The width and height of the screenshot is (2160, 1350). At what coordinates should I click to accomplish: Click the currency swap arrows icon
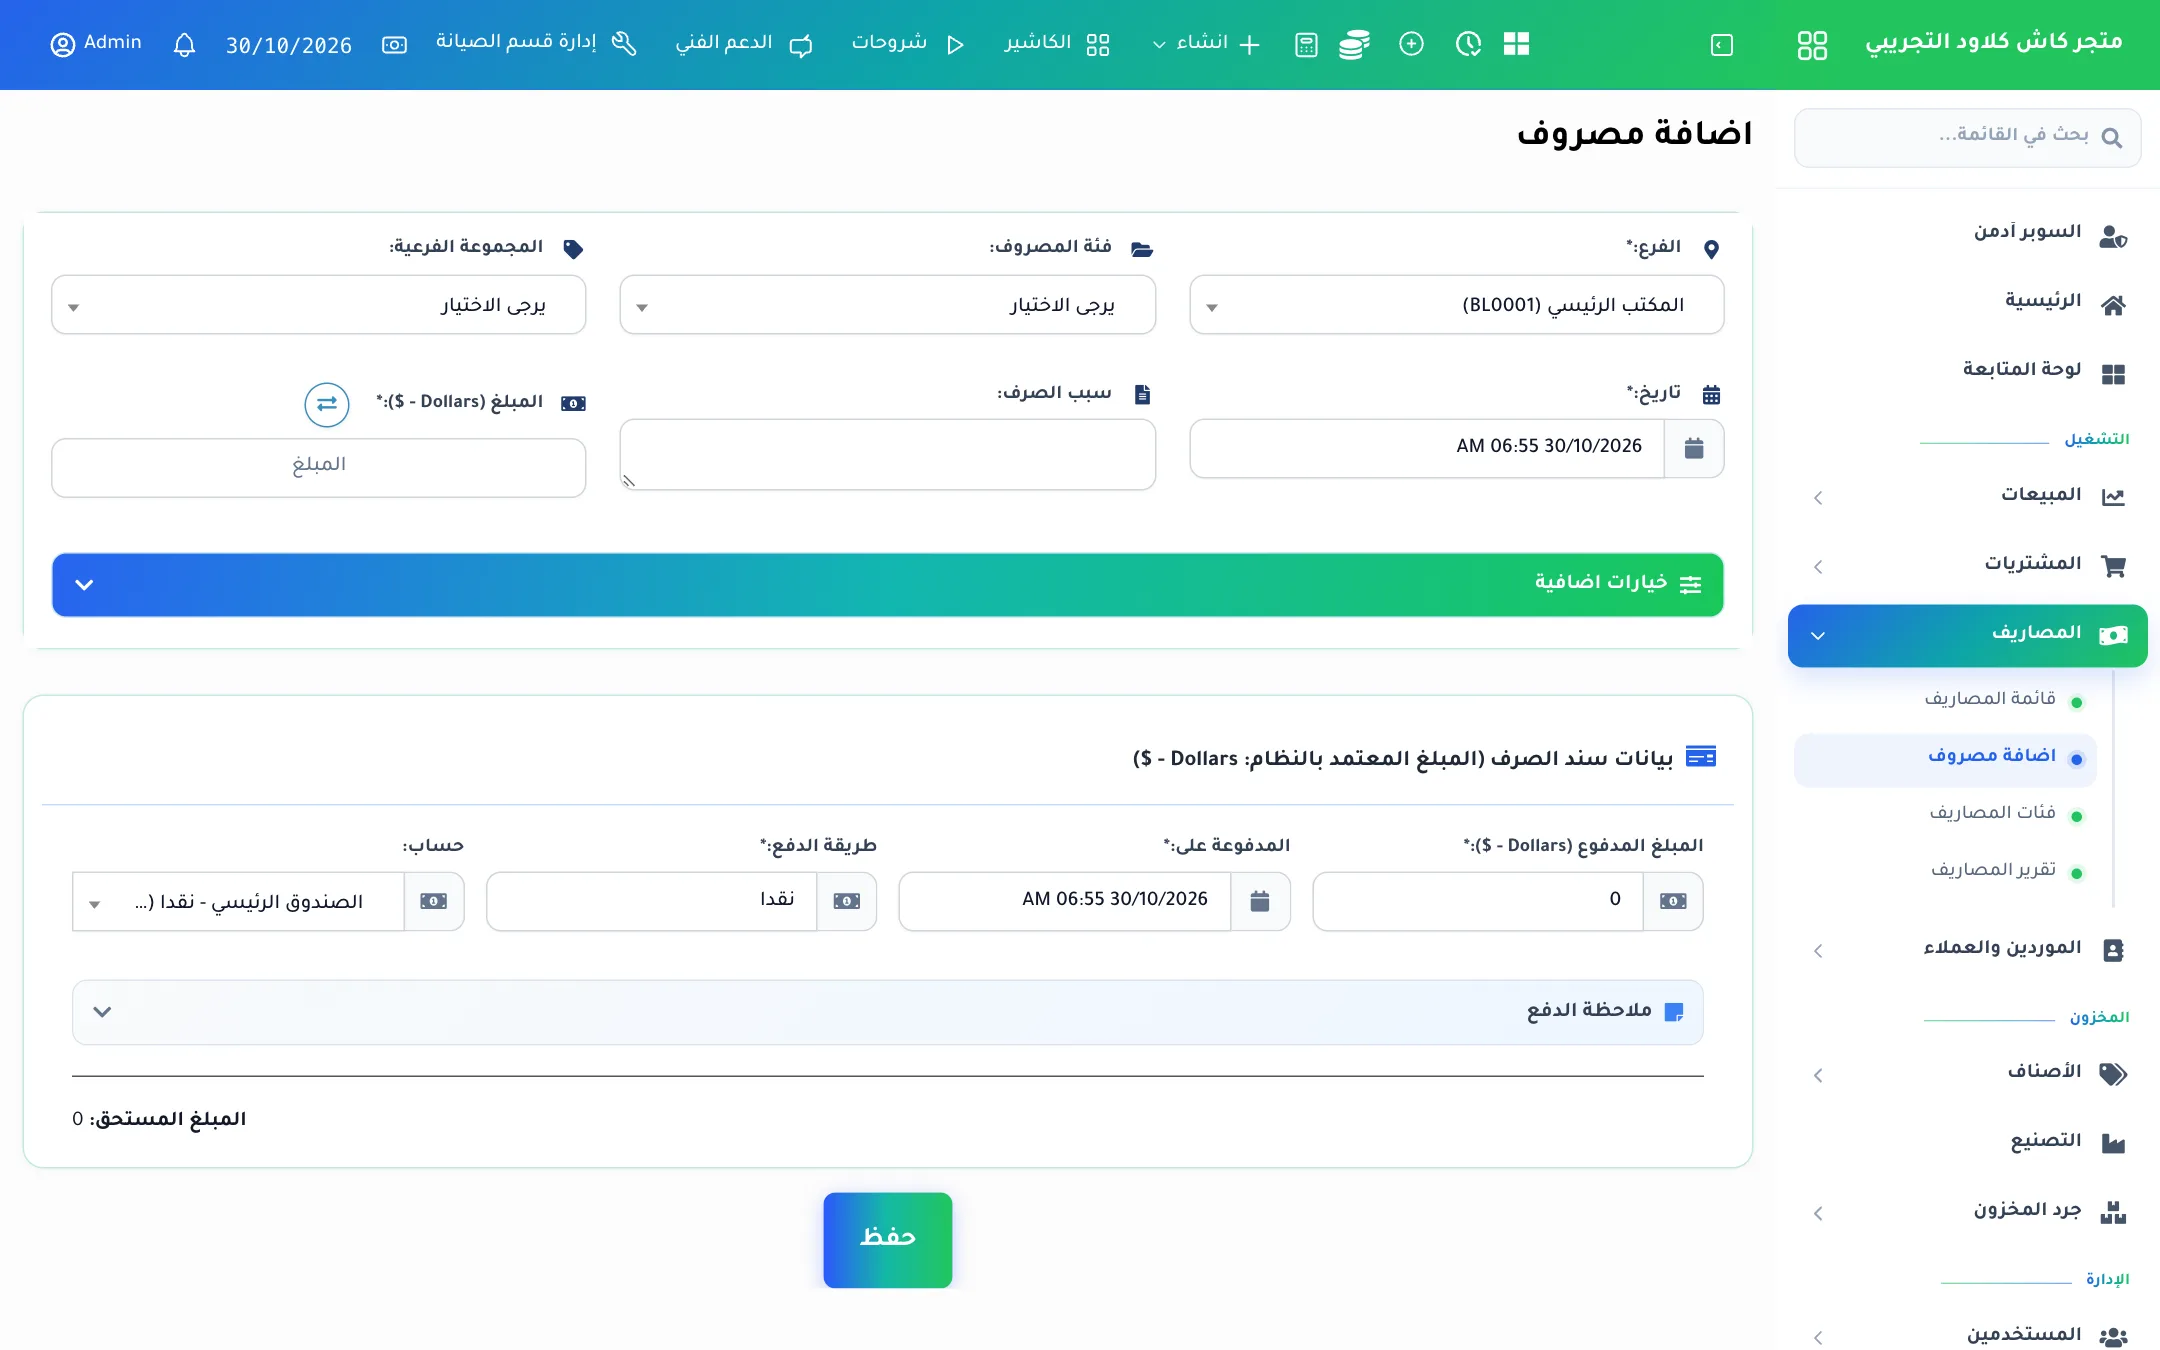point(327,404)
